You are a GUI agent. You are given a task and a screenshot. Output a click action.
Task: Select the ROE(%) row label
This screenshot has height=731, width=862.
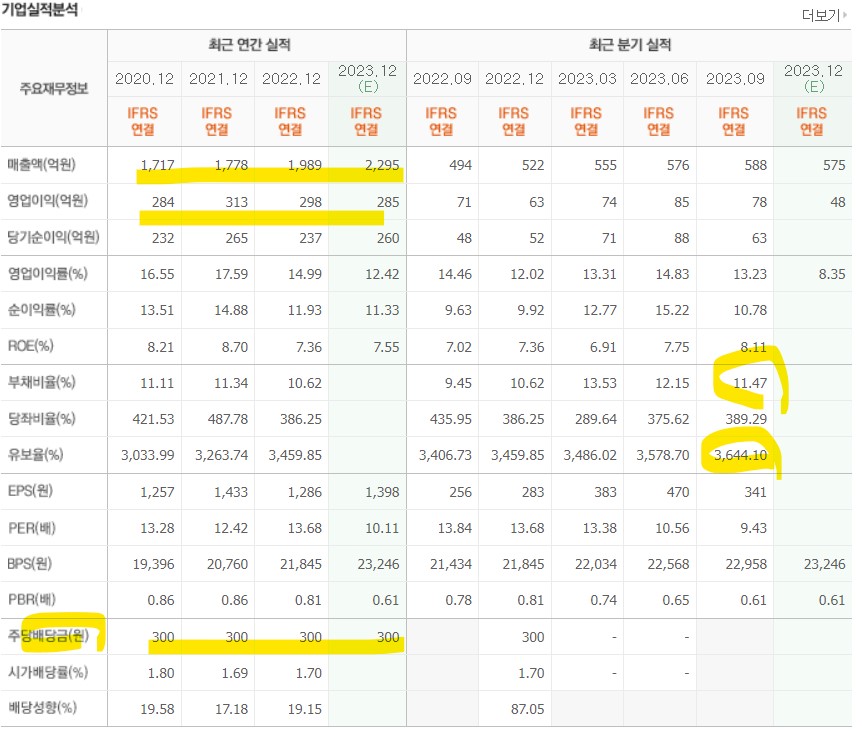[31, 346]
